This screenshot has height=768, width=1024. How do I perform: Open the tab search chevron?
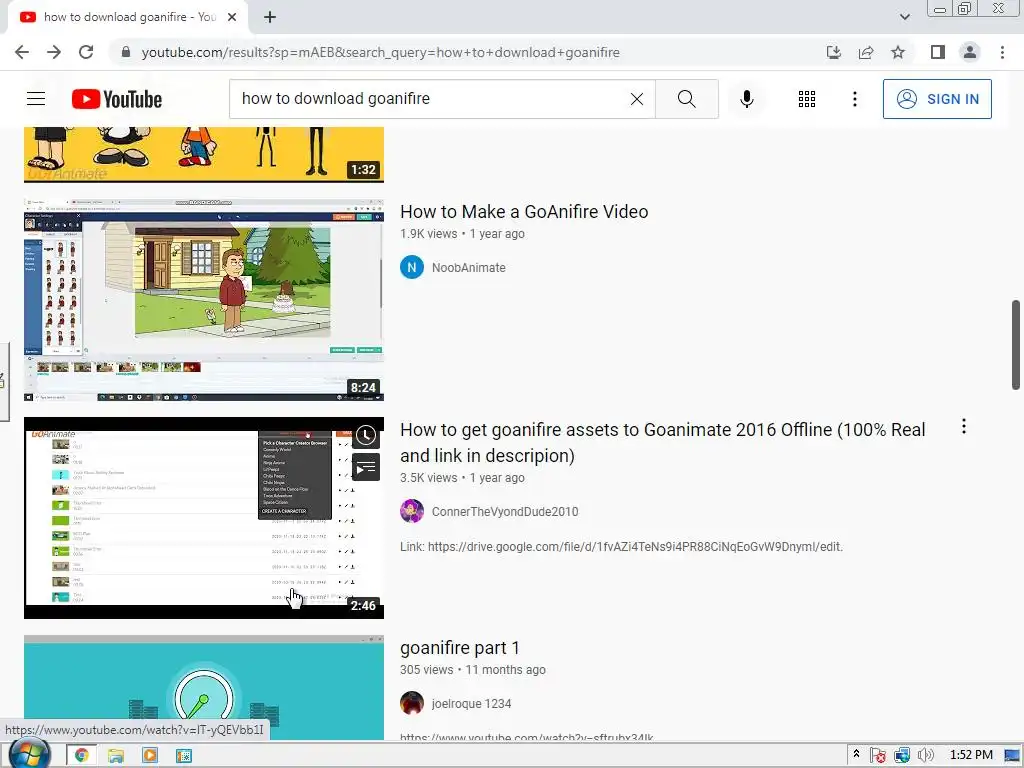point(904,17)
